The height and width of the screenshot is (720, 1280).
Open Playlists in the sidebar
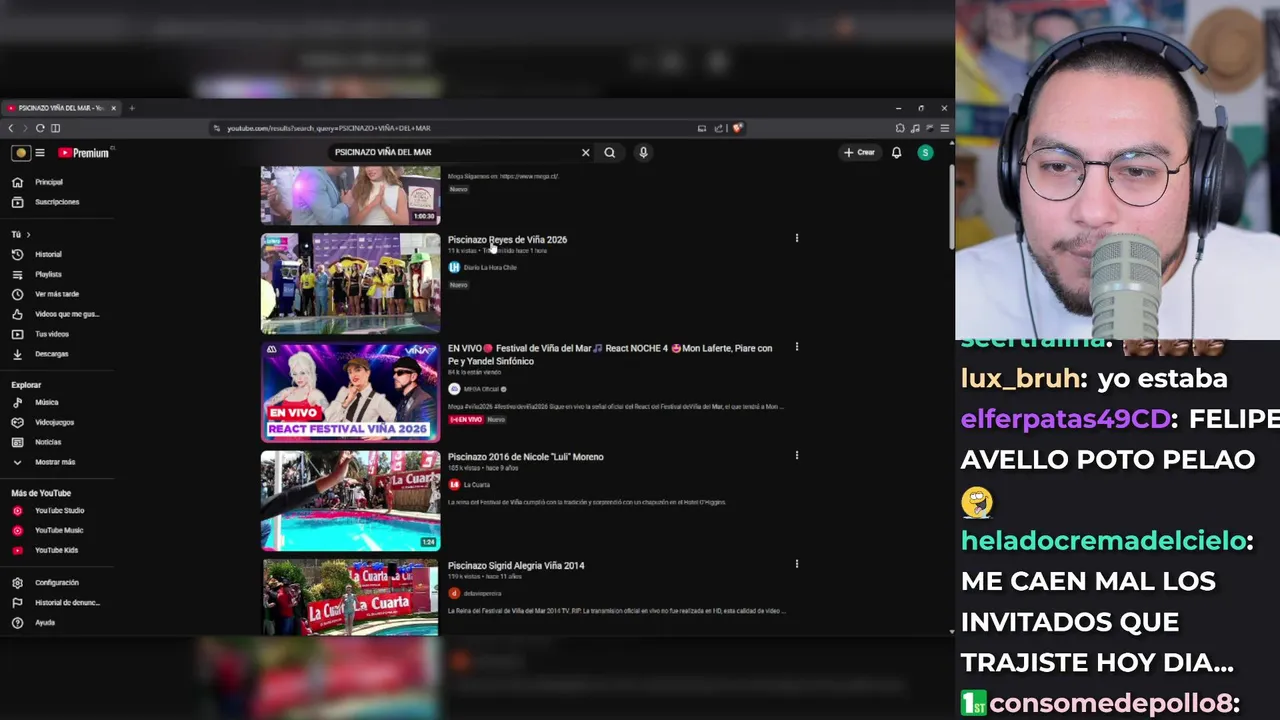[48, 274]
